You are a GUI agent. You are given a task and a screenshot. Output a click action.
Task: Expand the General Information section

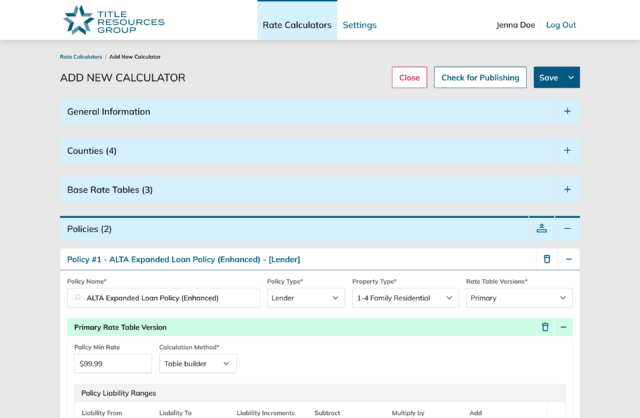[567, 112]
